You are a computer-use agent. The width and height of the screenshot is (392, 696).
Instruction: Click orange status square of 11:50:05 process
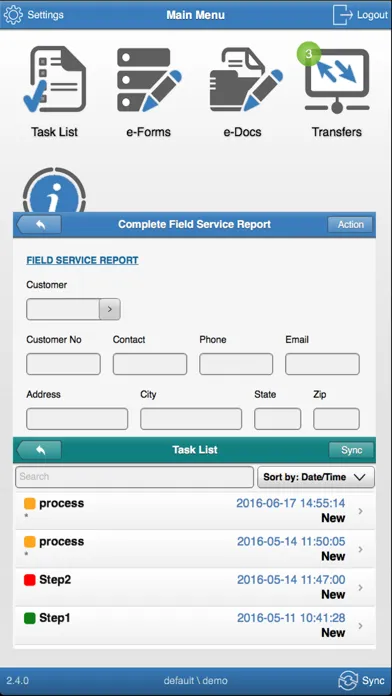click(x=30, y=542)
